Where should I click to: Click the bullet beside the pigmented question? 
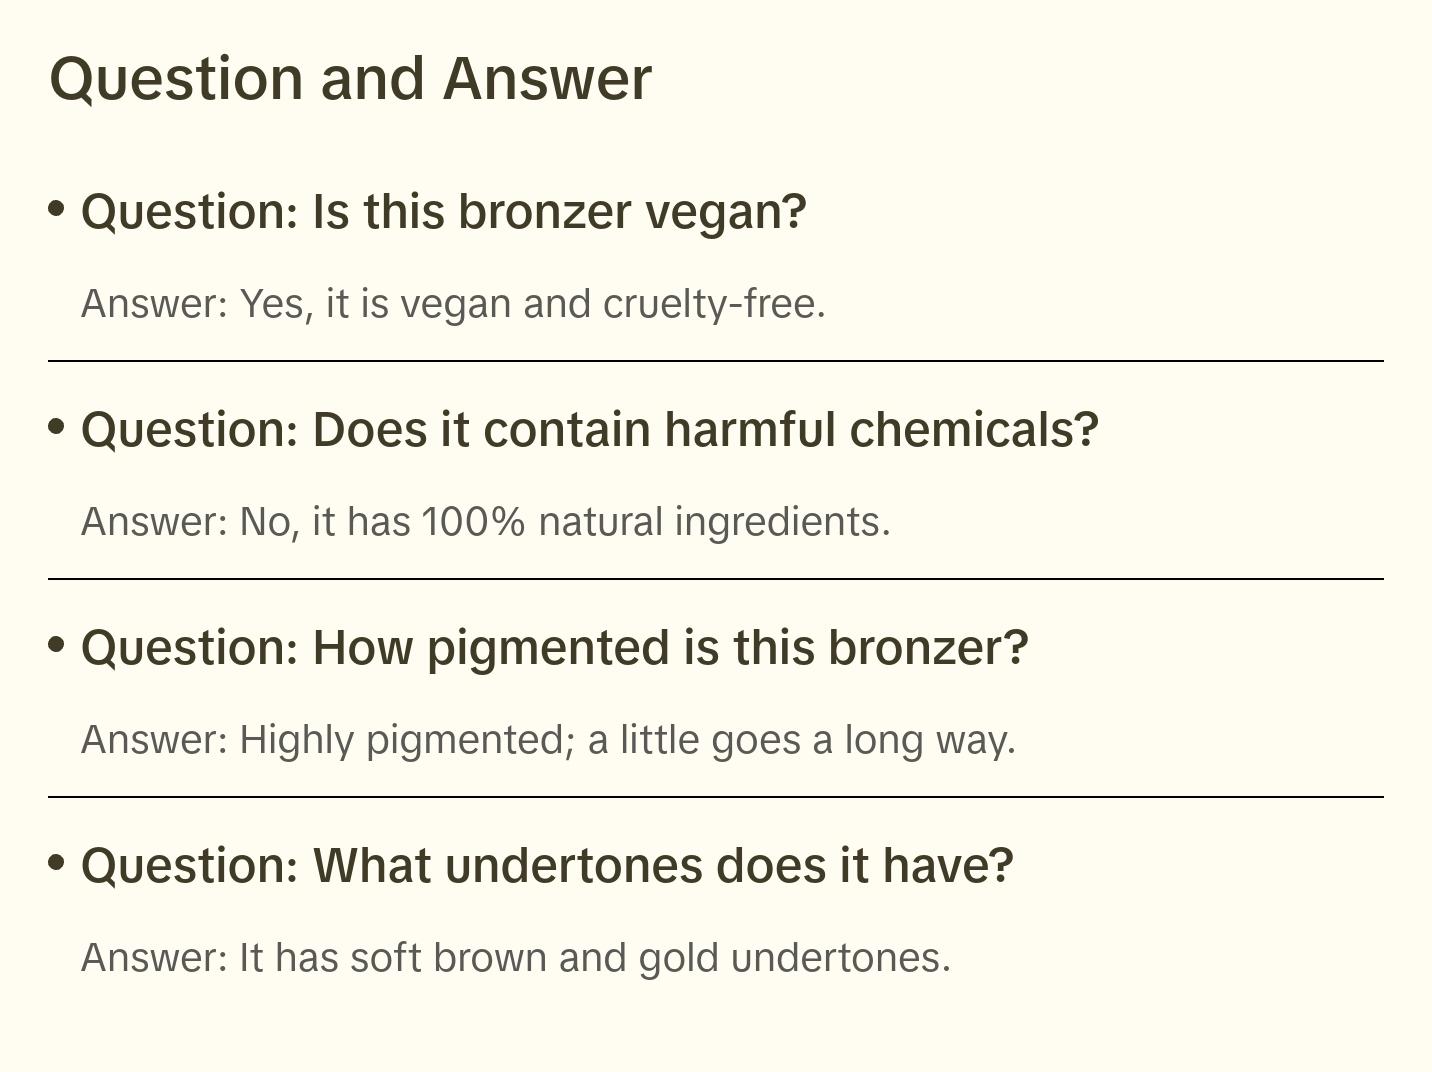57,645
